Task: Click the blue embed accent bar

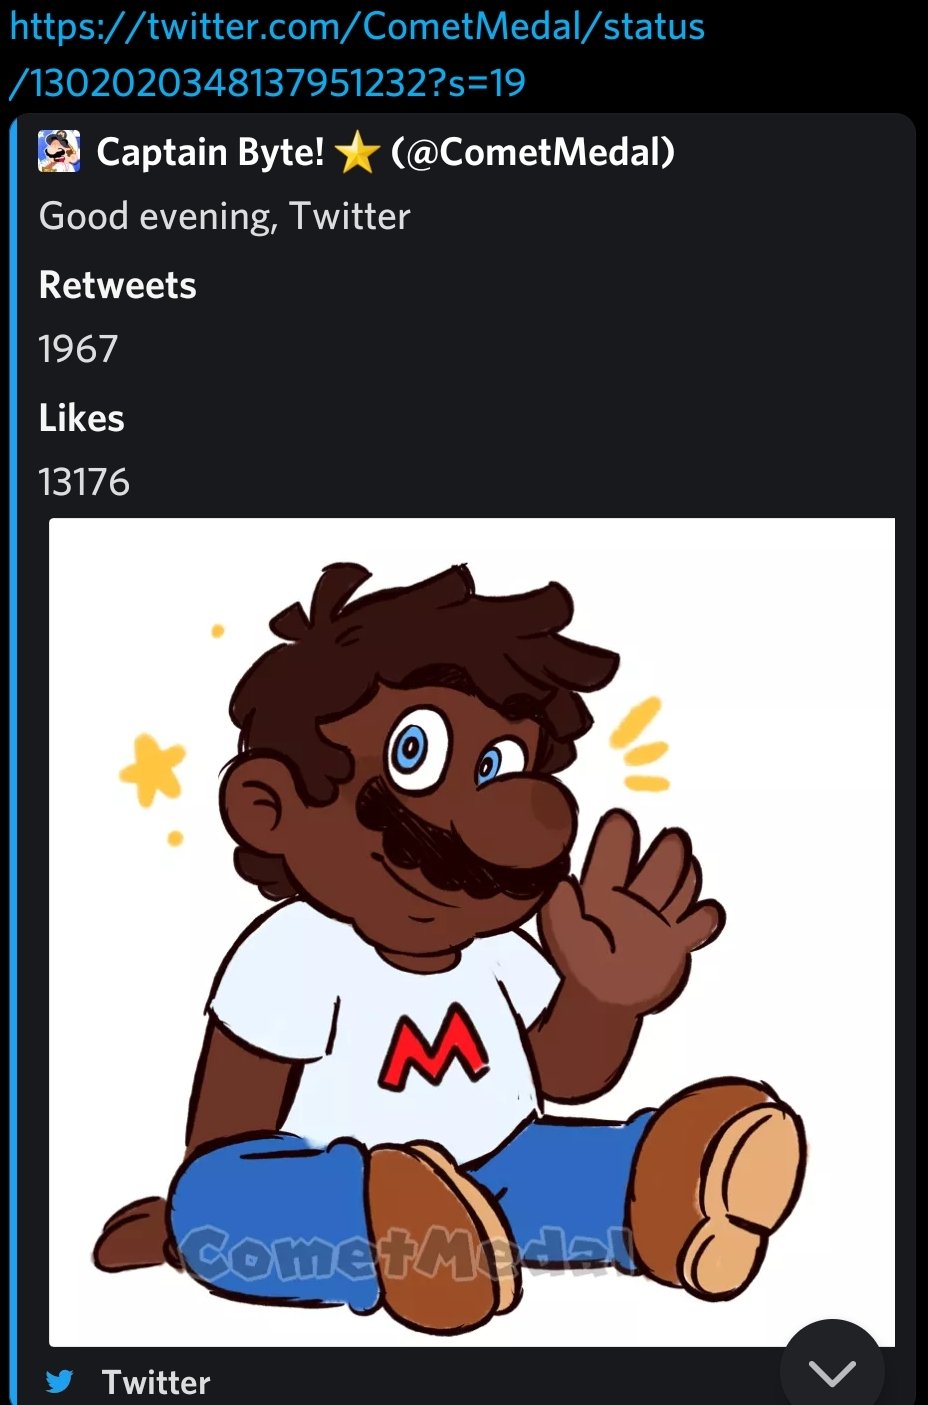Action: coord(13,760)
